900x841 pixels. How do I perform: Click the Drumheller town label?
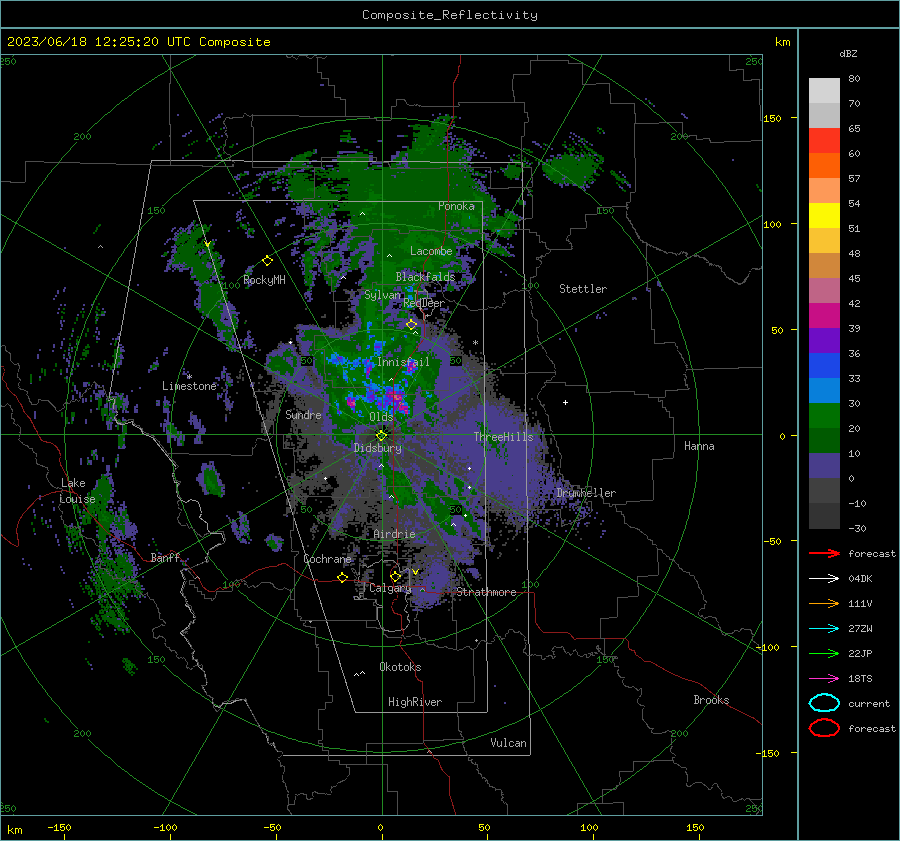coord(586,493)
